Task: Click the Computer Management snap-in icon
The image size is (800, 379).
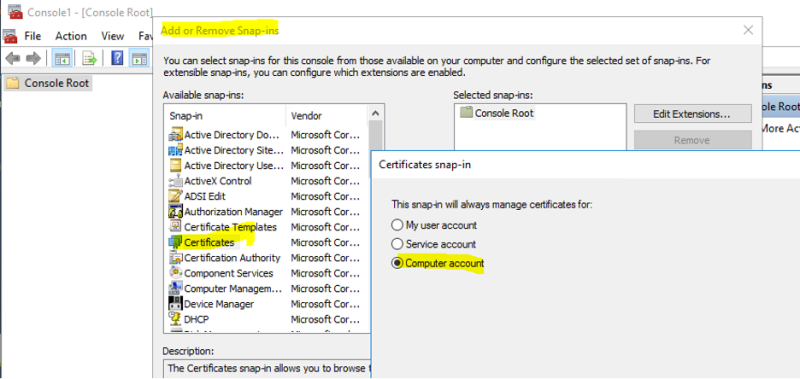Action: point(176,288)
